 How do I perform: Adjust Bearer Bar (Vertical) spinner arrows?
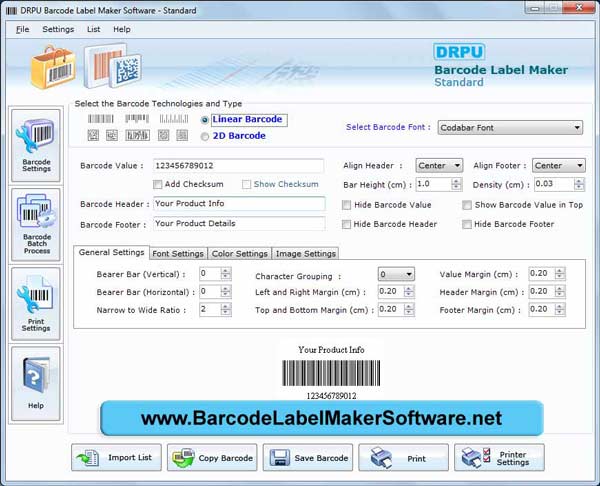tap(226, 274)
